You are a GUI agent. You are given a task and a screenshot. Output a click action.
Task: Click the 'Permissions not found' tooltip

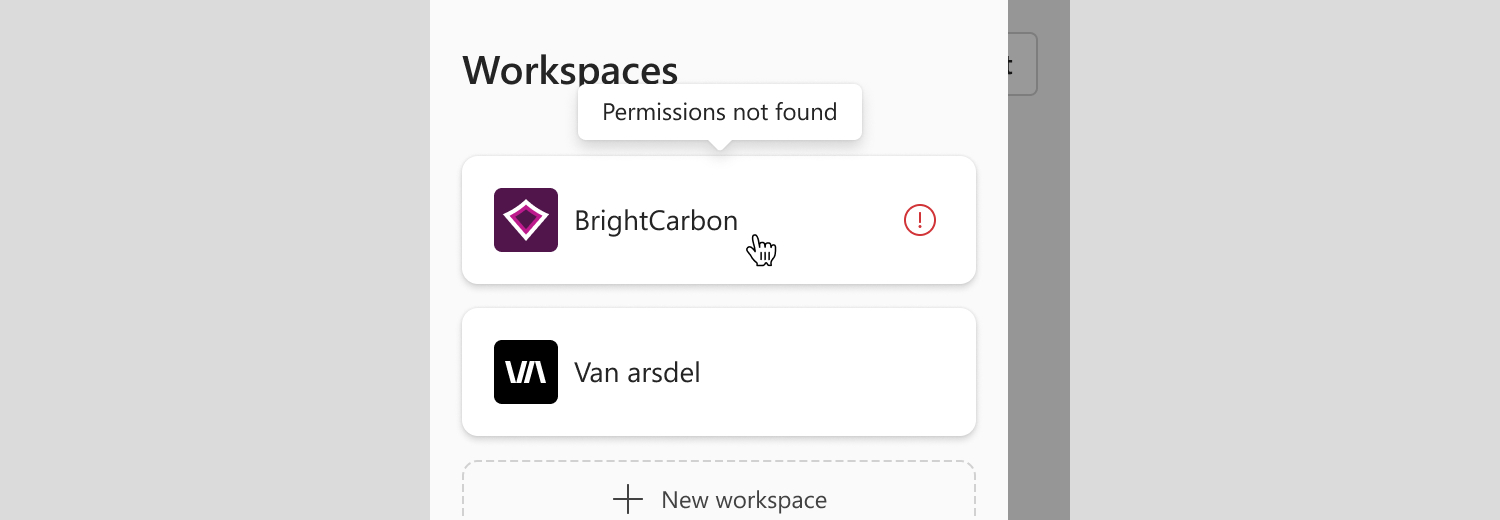[x=720, y=112]
